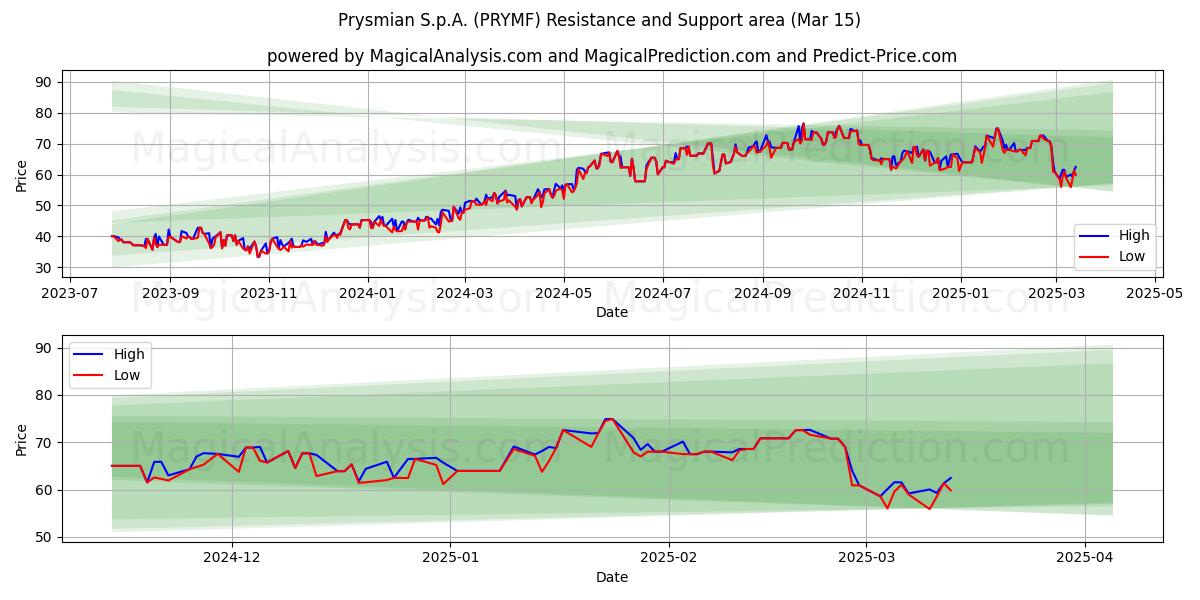Image resolution: width=1200 pixels, height=600 pixels.
Task: Click the bottom chart x-axis label '2024-12'
Action: point(232,559)
